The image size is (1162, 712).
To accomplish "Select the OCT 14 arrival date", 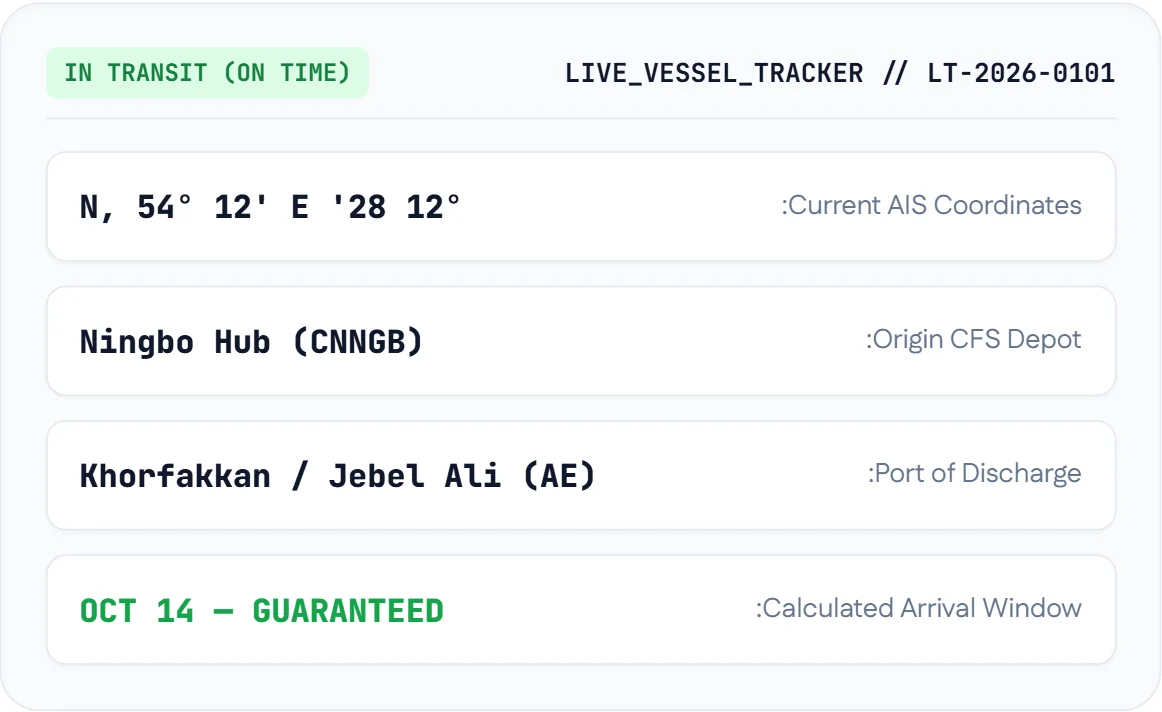I will tap(137, 611).
